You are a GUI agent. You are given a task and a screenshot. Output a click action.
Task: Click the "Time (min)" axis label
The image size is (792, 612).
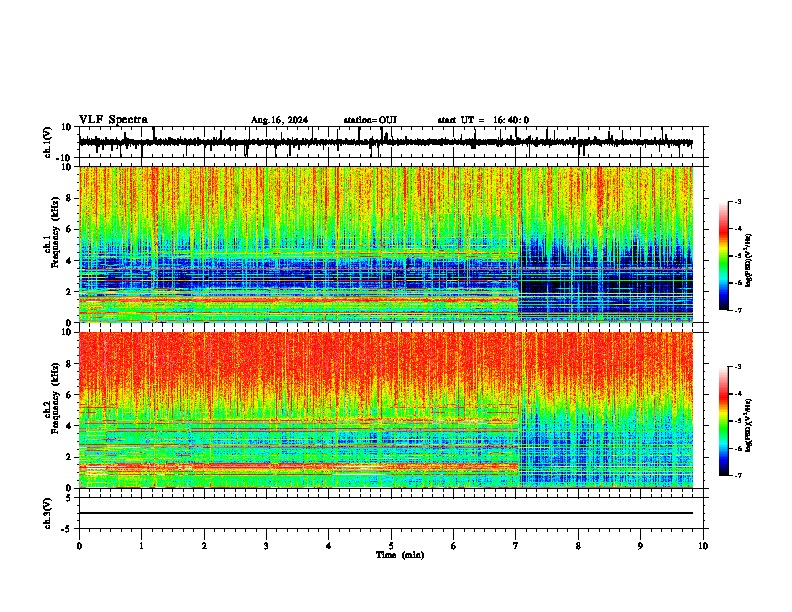tap(400, 555)
